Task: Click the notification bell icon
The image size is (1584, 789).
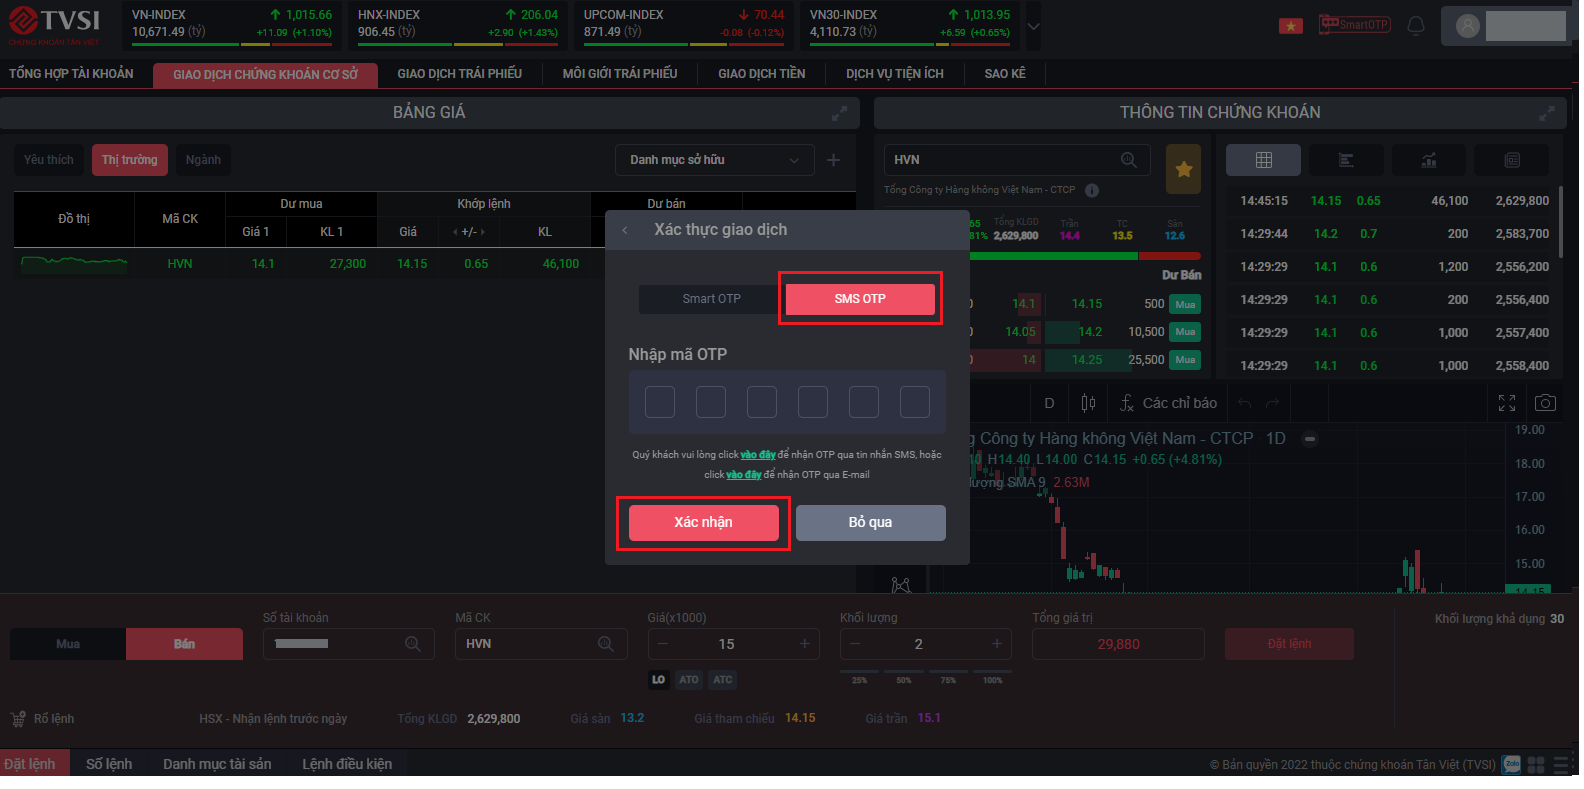Action: click(x=1415, y=25)
